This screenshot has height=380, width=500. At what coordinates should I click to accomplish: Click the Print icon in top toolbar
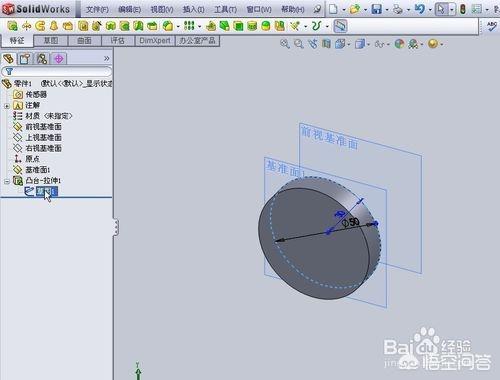click(x=398, y=9)
